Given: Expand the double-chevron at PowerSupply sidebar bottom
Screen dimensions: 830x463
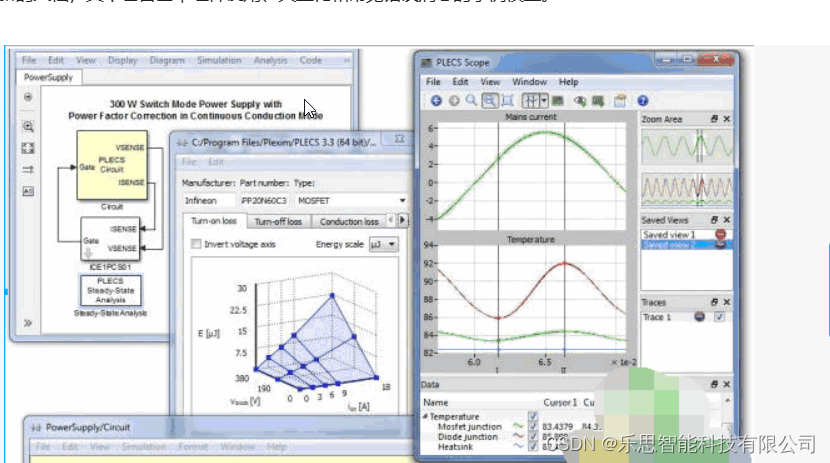Looking at the screenshot, I should coord(28,323).
